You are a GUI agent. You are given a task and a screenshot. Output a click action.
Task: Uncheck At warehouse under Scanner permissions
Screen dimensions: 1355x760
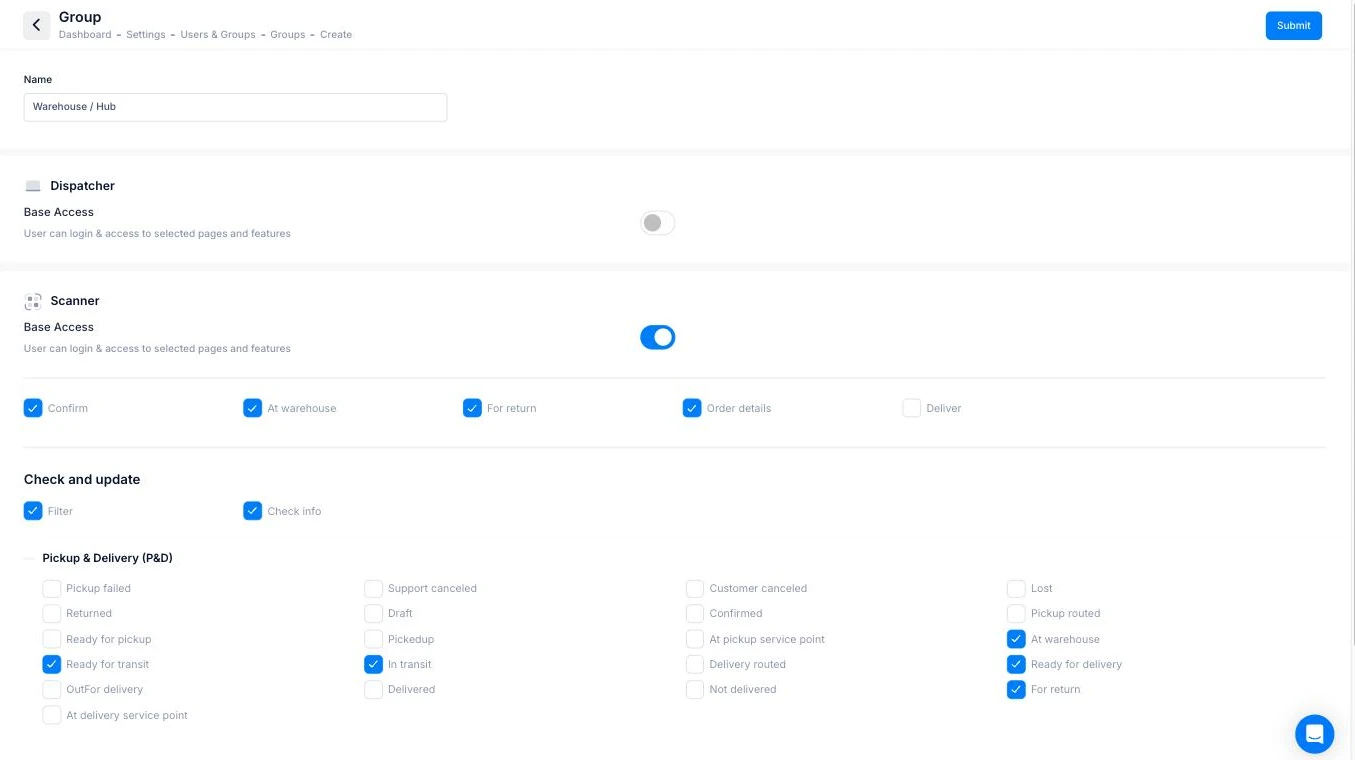252,408
